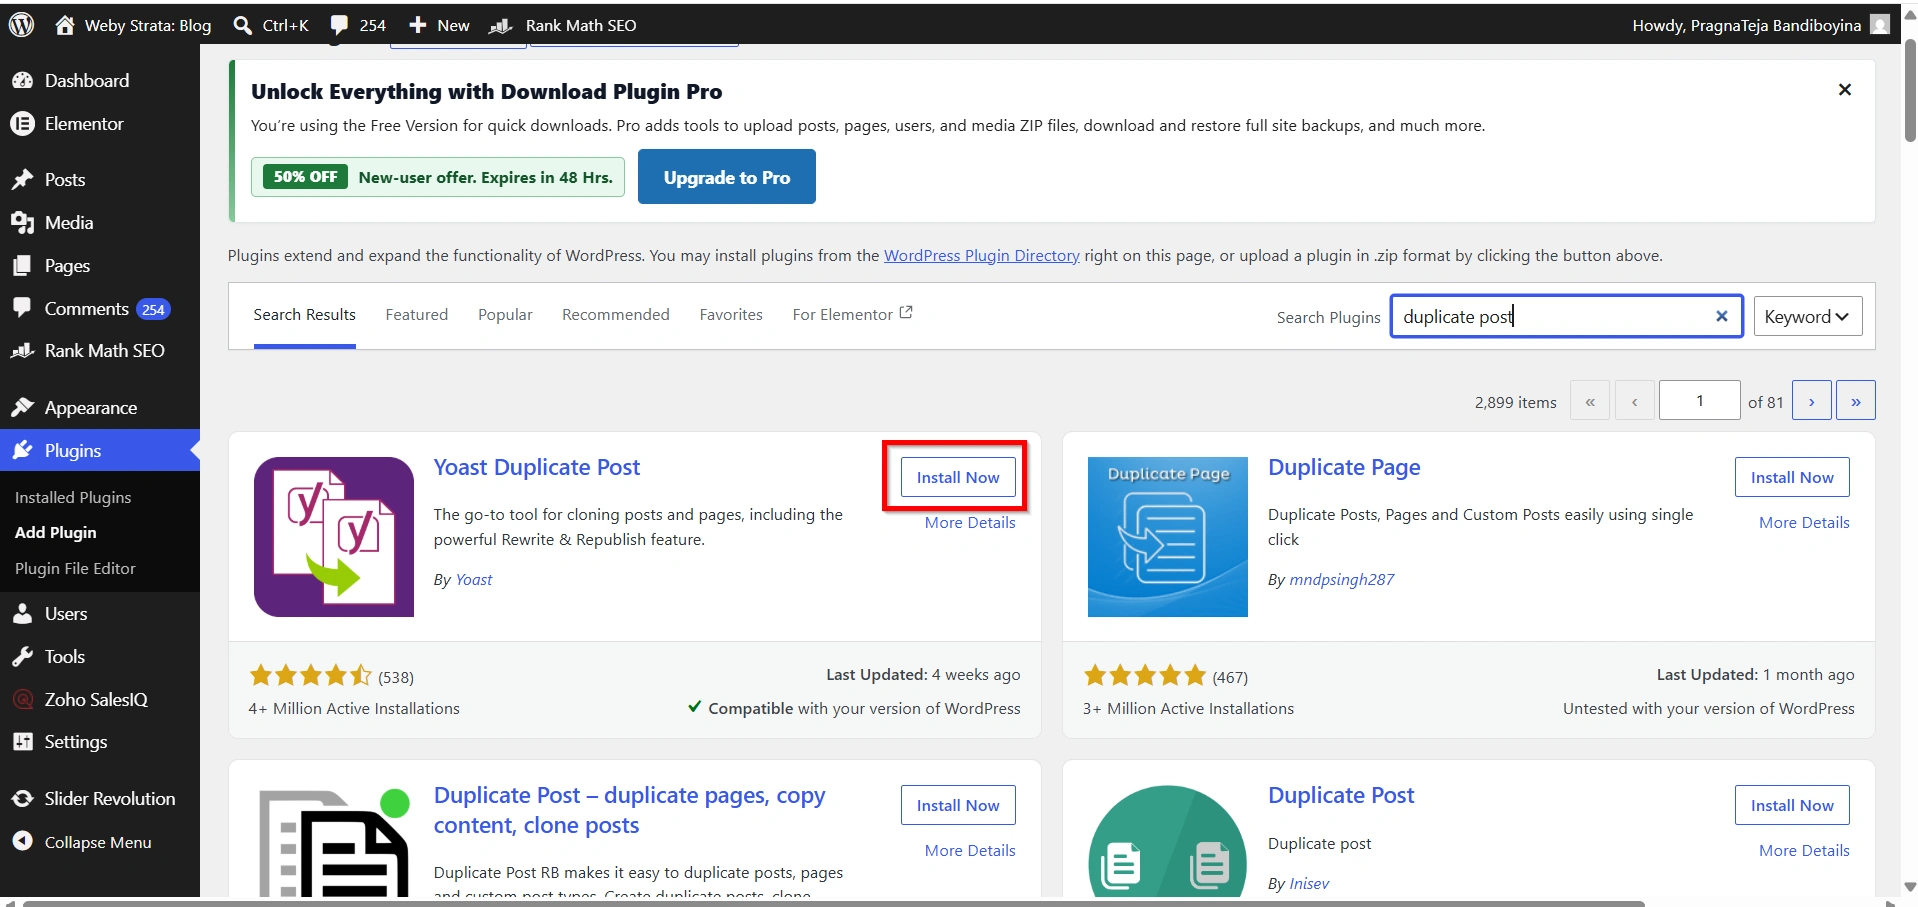
Task: Open Installed Plugins submenu item
Action: tap(73, 497)
